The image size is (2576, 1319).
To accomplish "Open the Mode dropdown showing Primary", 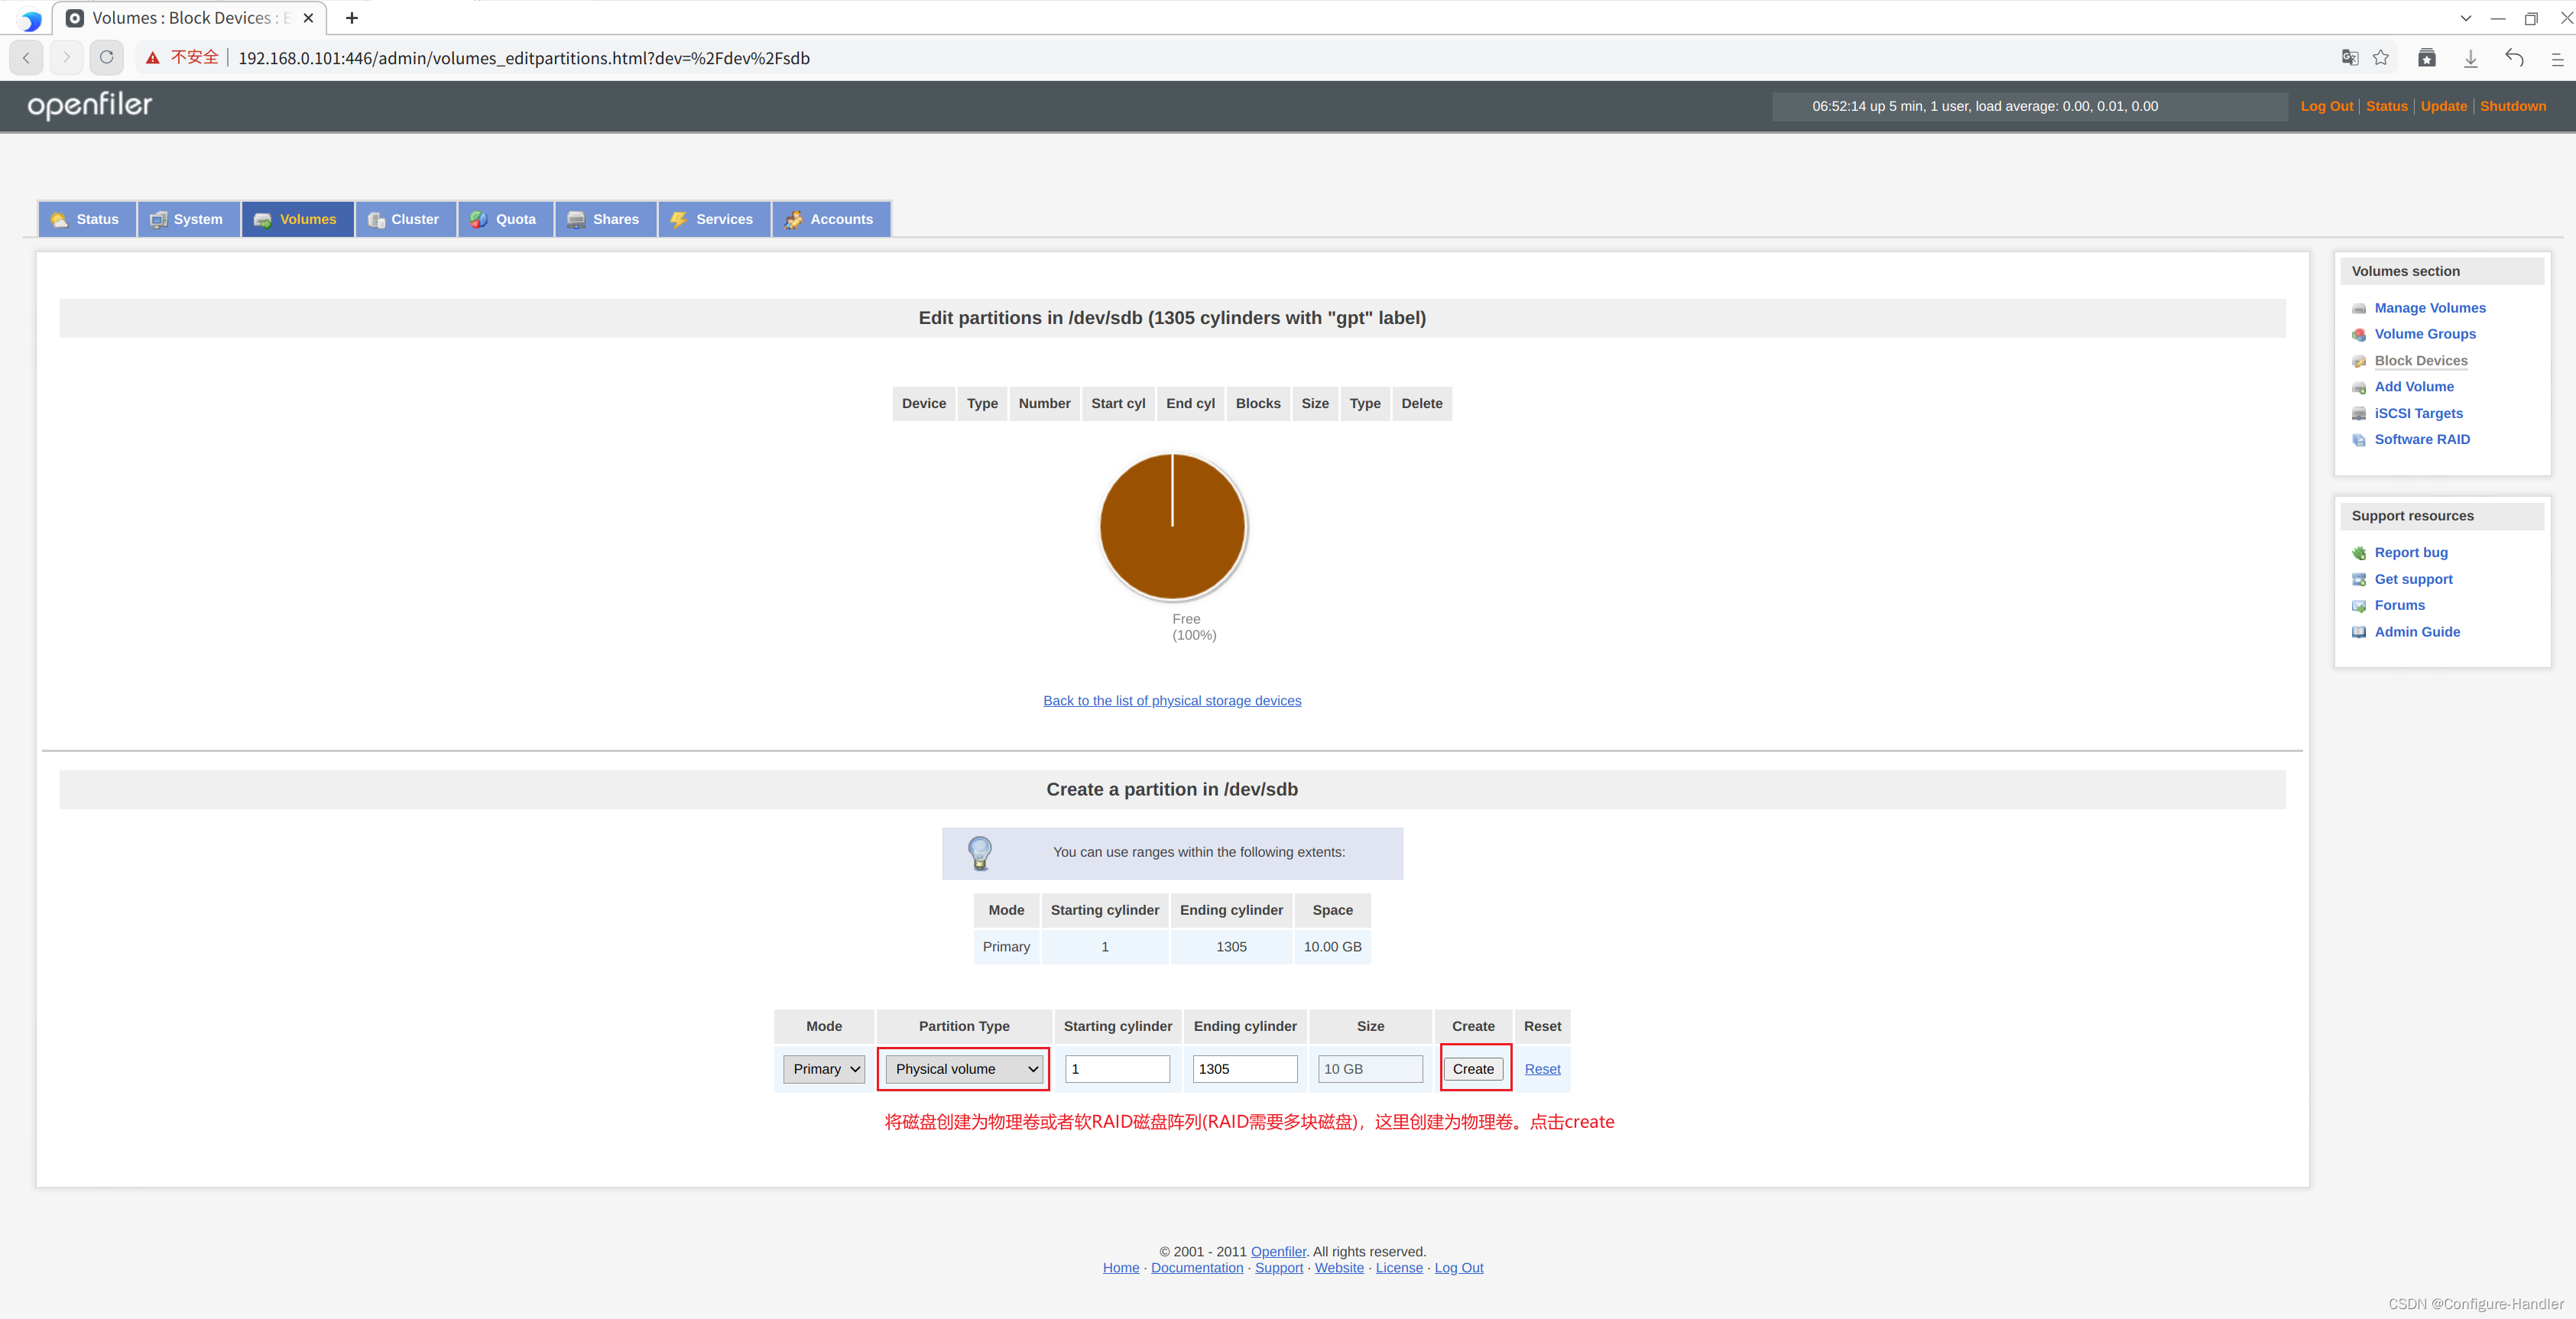I will (823, 1068).
